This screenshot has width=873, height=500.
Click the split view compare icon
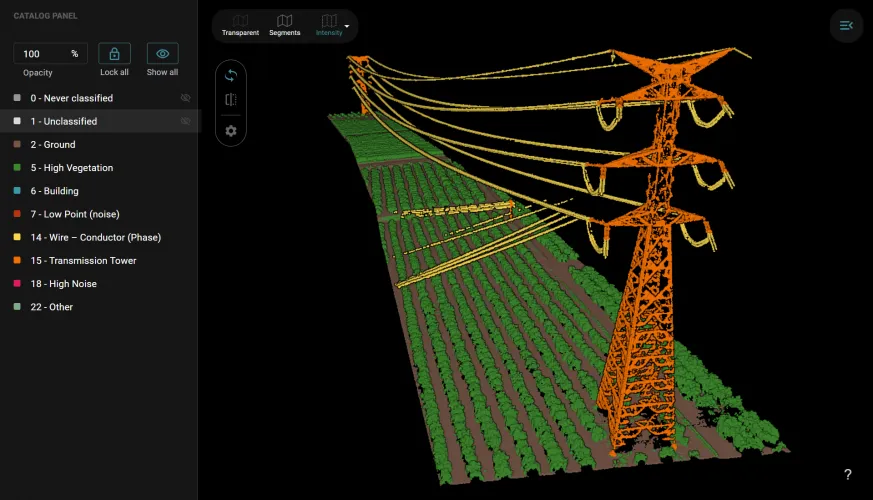(x=231, y=100)
